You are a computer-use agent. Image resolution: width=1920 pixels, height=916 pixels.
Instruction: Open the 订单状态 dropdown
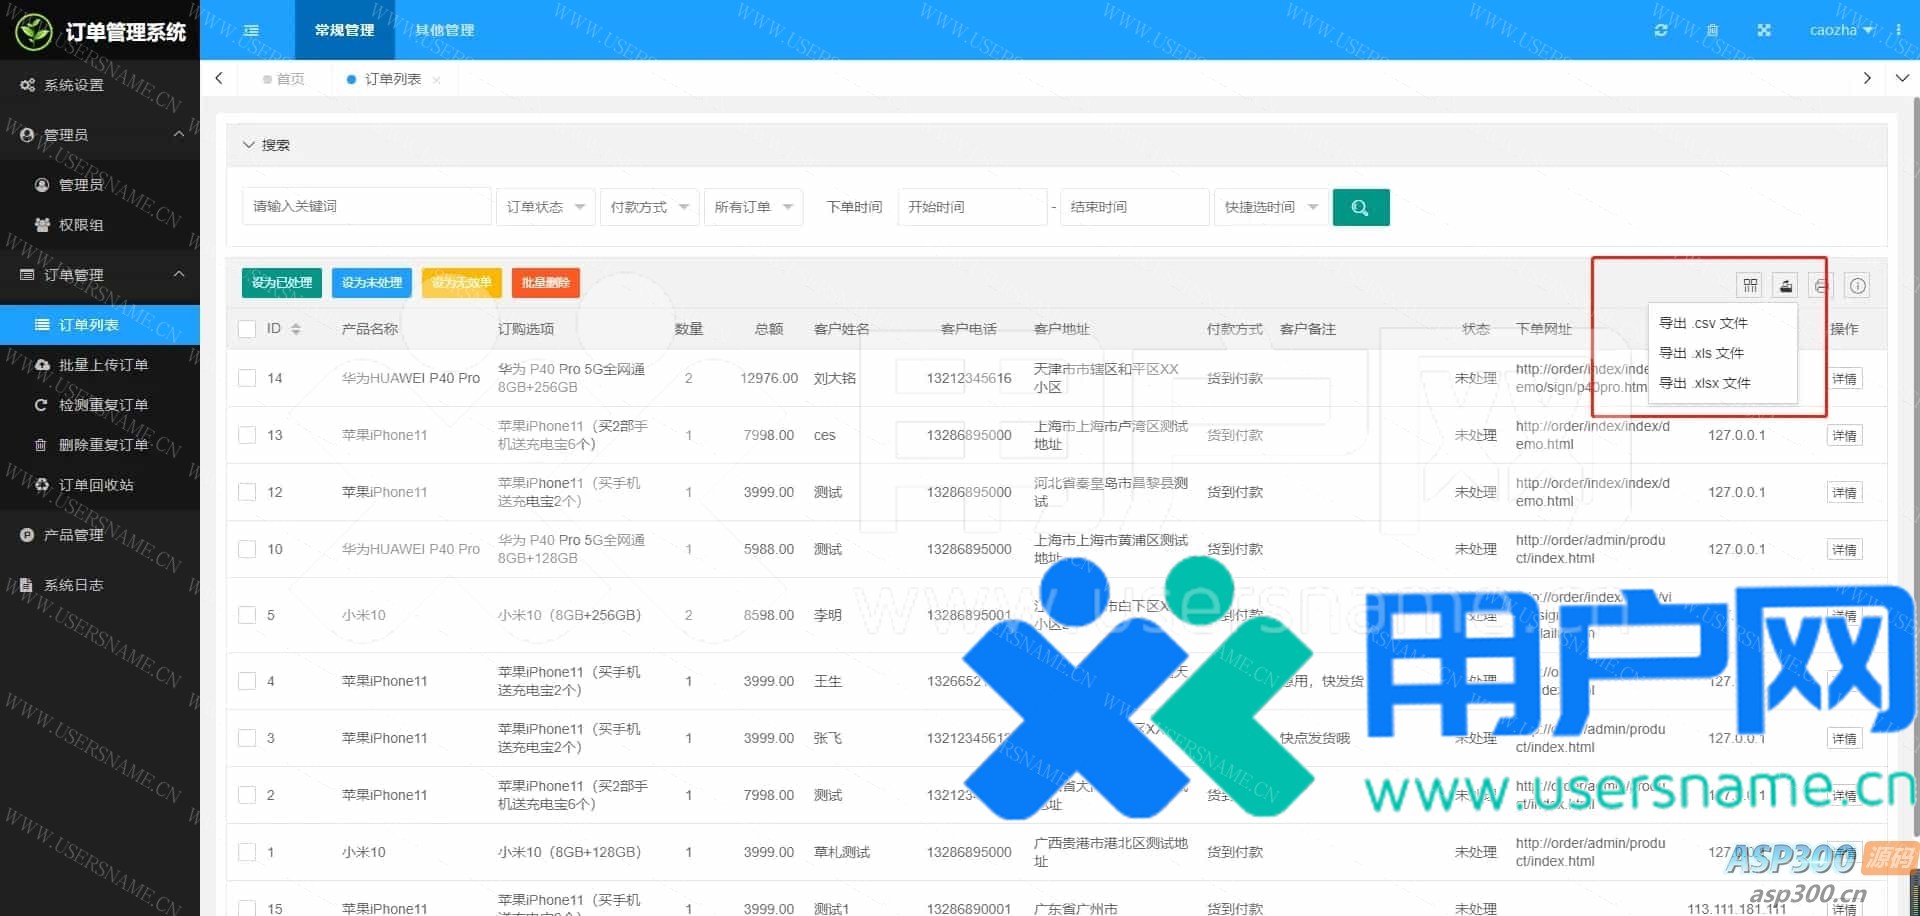(546, 207)
